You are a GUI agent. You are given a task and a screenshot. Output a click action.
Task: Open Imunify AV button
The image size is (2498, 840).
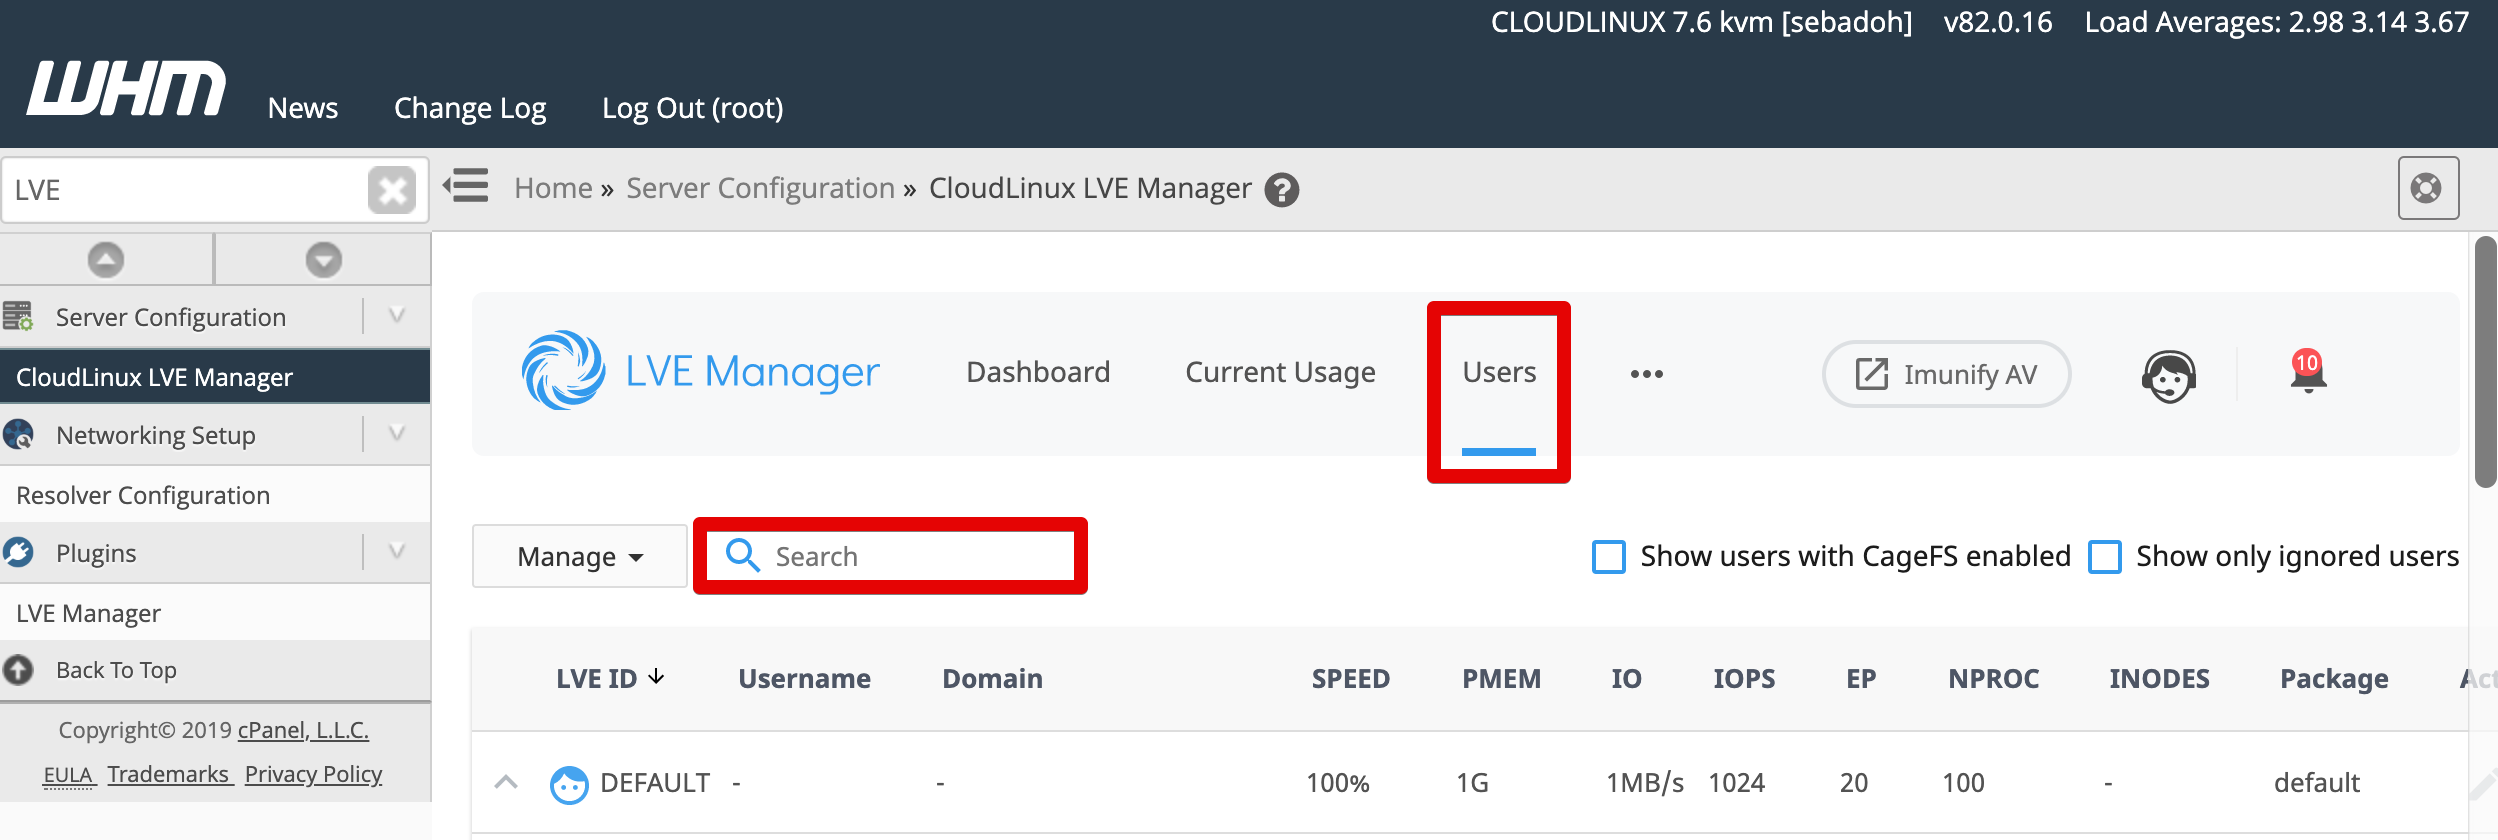pyautogui.click(x=1946, y=374)
